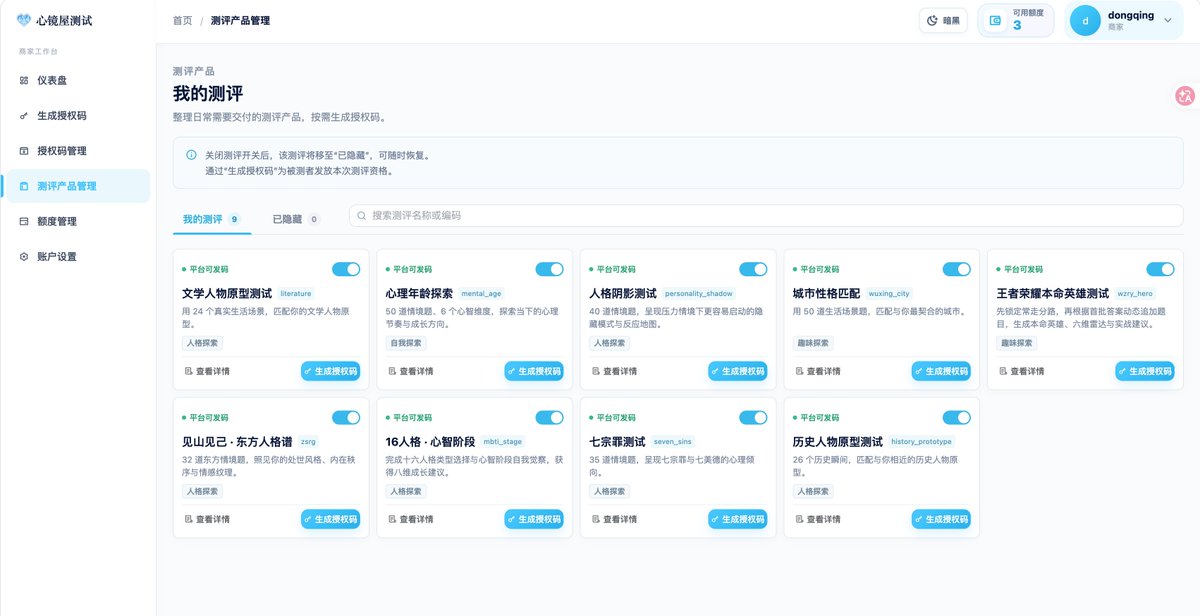Click the 城市性格匹配 details document icon
Viewport: 1200px width, 616px height.
click(x=799, y=371)
